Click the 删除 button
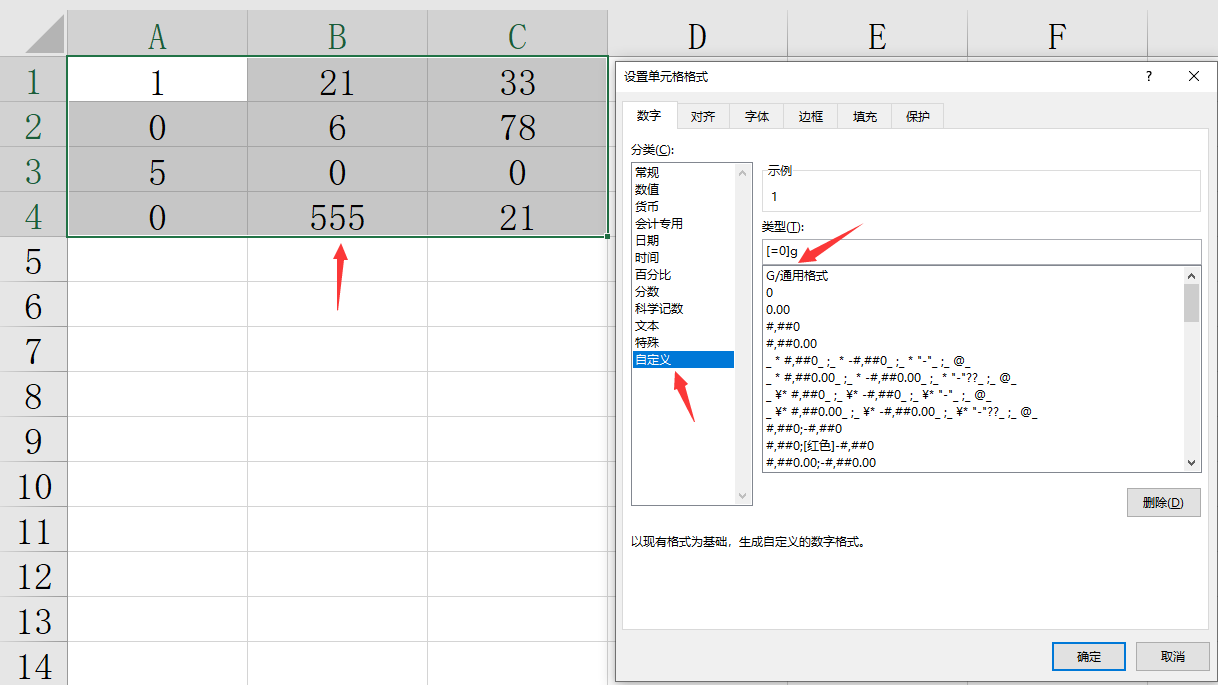 point(1163,503)
